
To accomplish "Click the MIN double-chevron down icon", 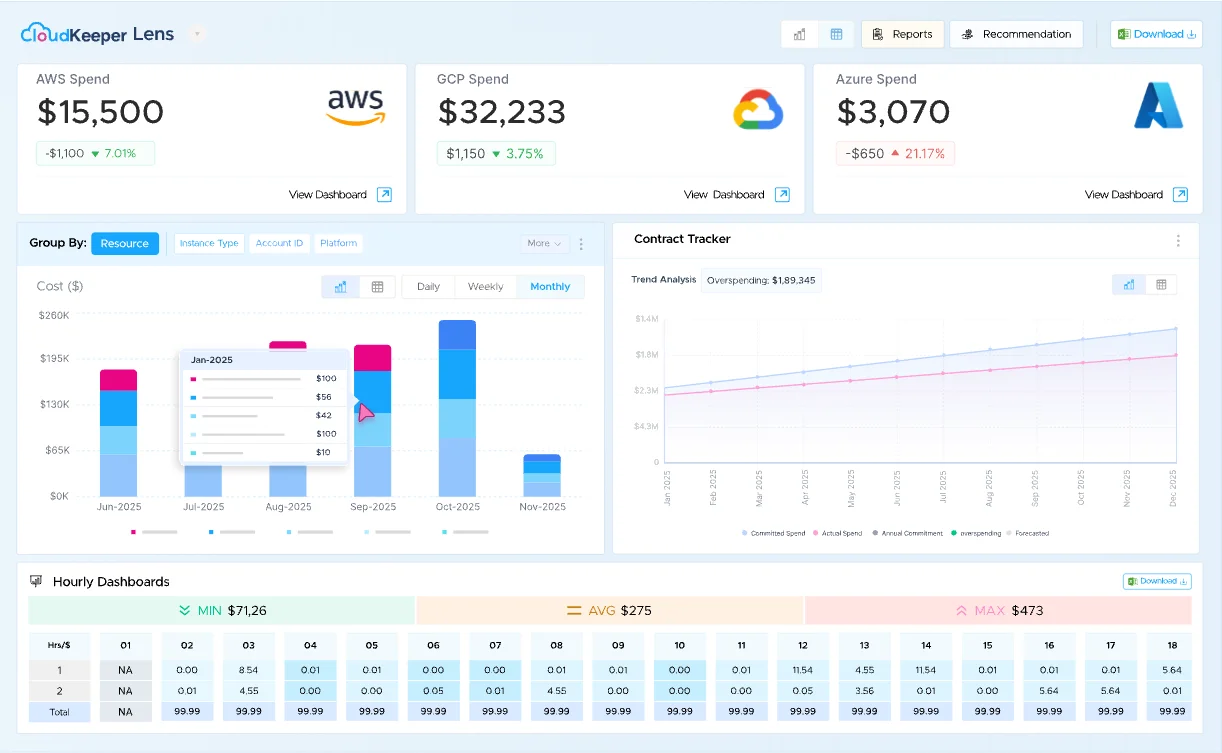I will coord(184,610).
